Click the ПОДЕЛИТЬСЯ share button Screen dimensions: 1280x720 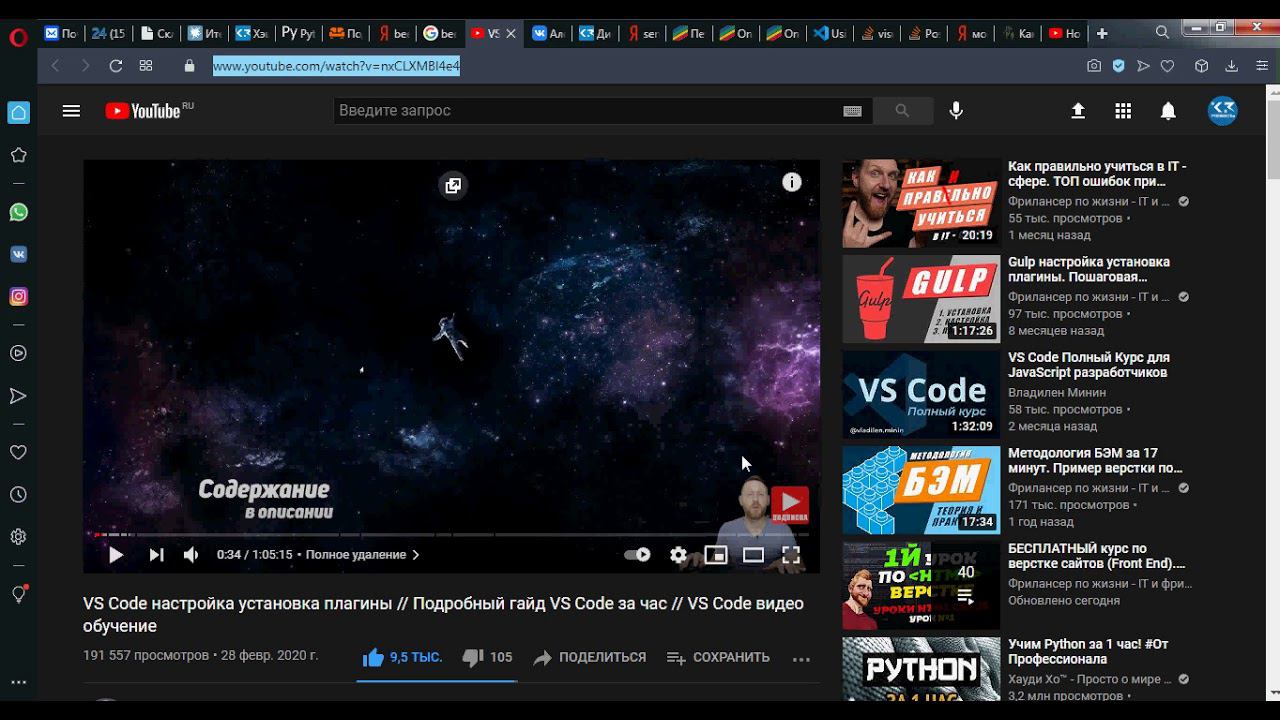(589, 657)
